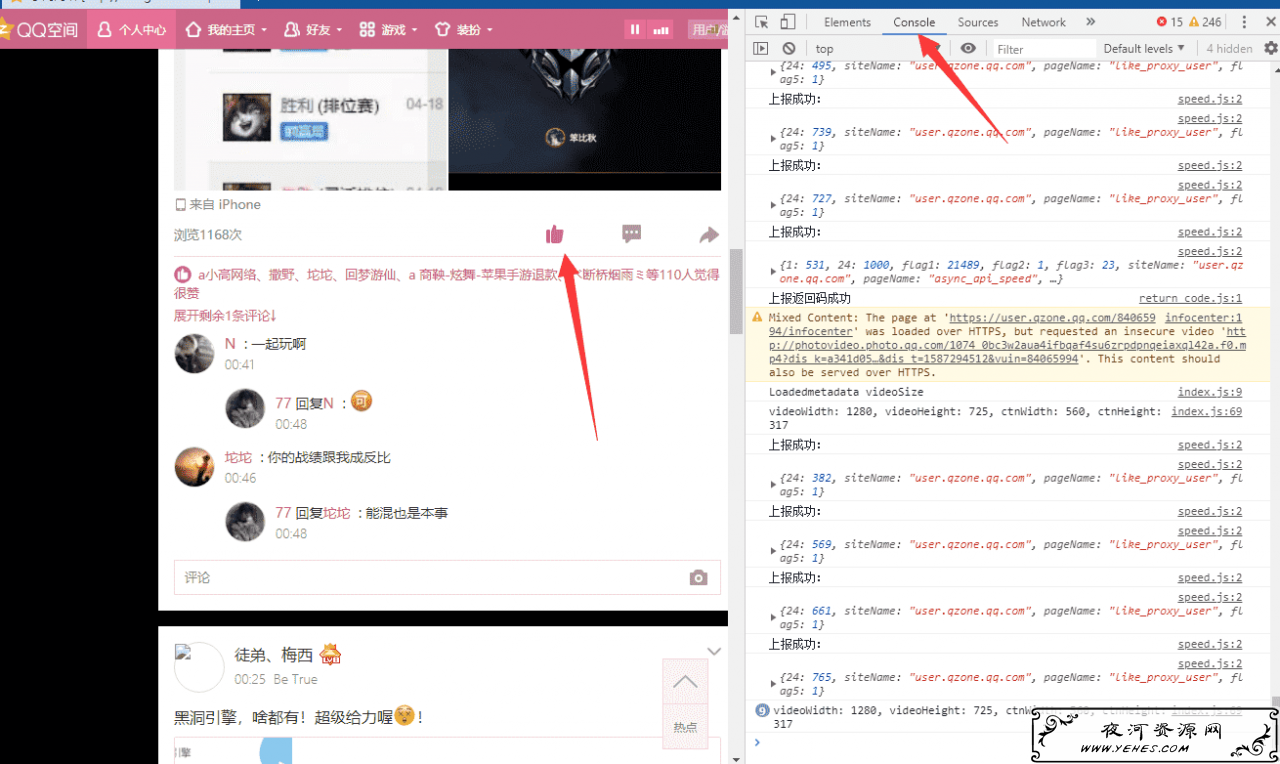Click the thumbs-up like icon on the post
This screenshot has height=764, width=1280.
coord(555,234)
